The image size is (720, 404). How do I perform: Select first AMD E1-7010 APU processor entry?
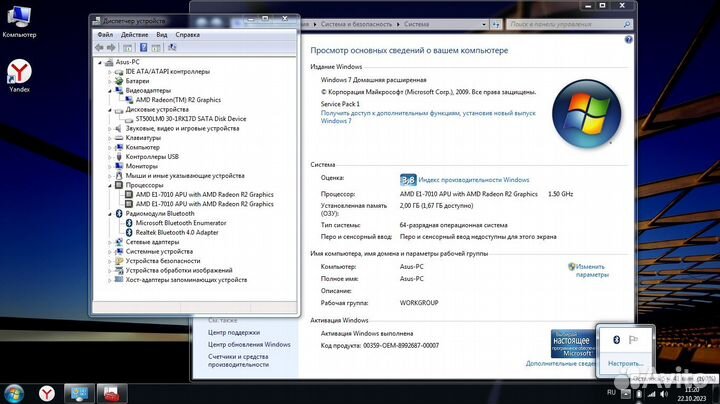(204, 195)
